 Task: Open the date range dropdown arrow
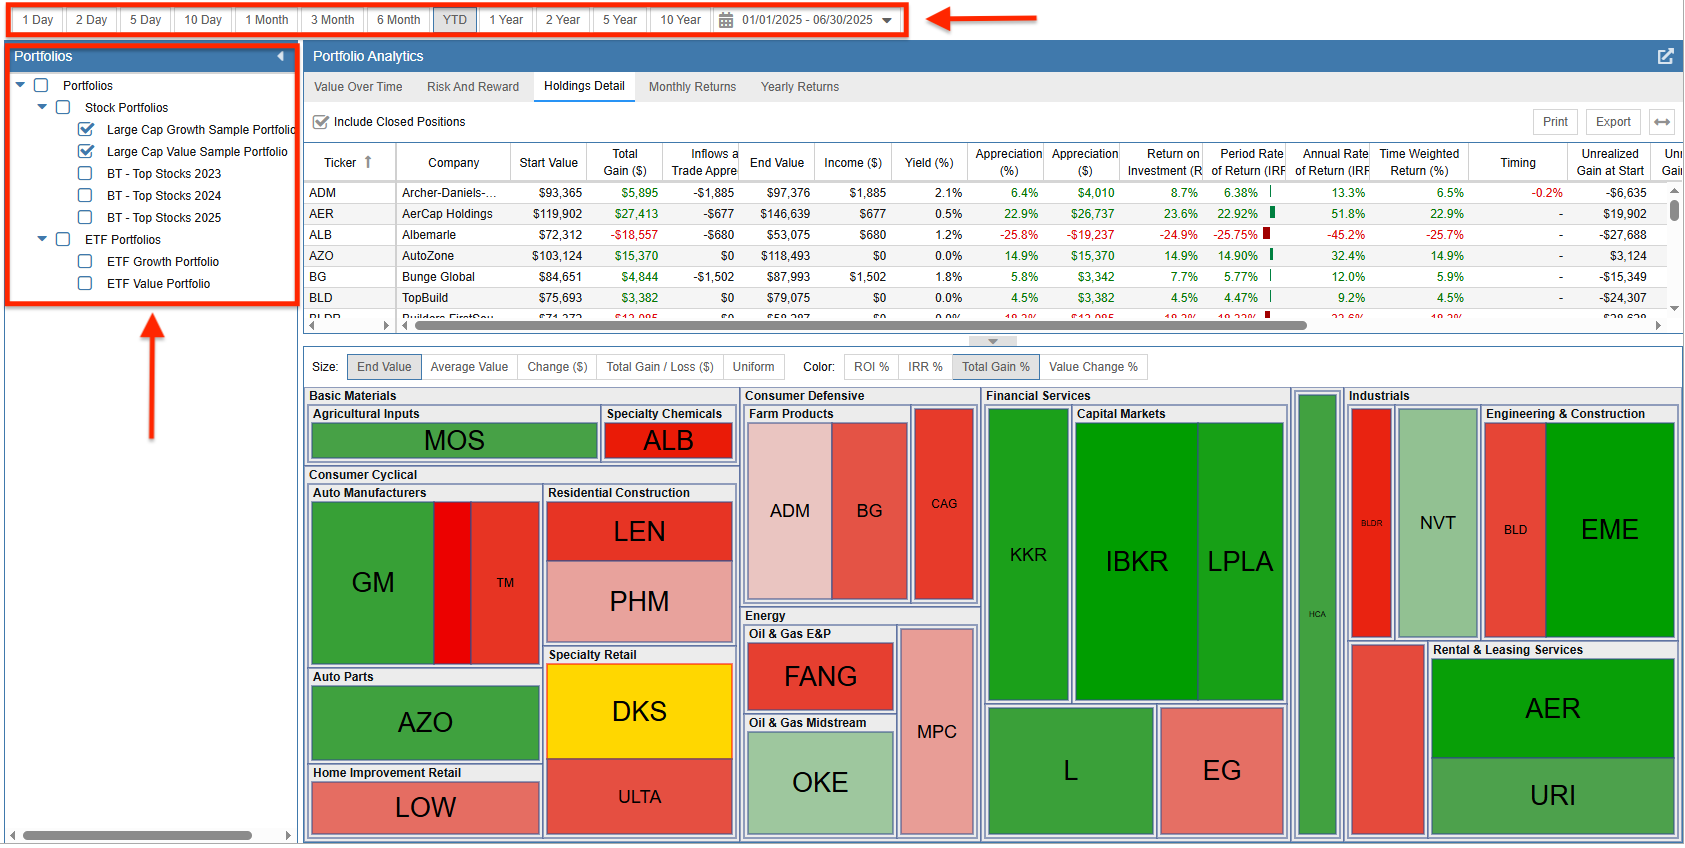click(887, 20)
